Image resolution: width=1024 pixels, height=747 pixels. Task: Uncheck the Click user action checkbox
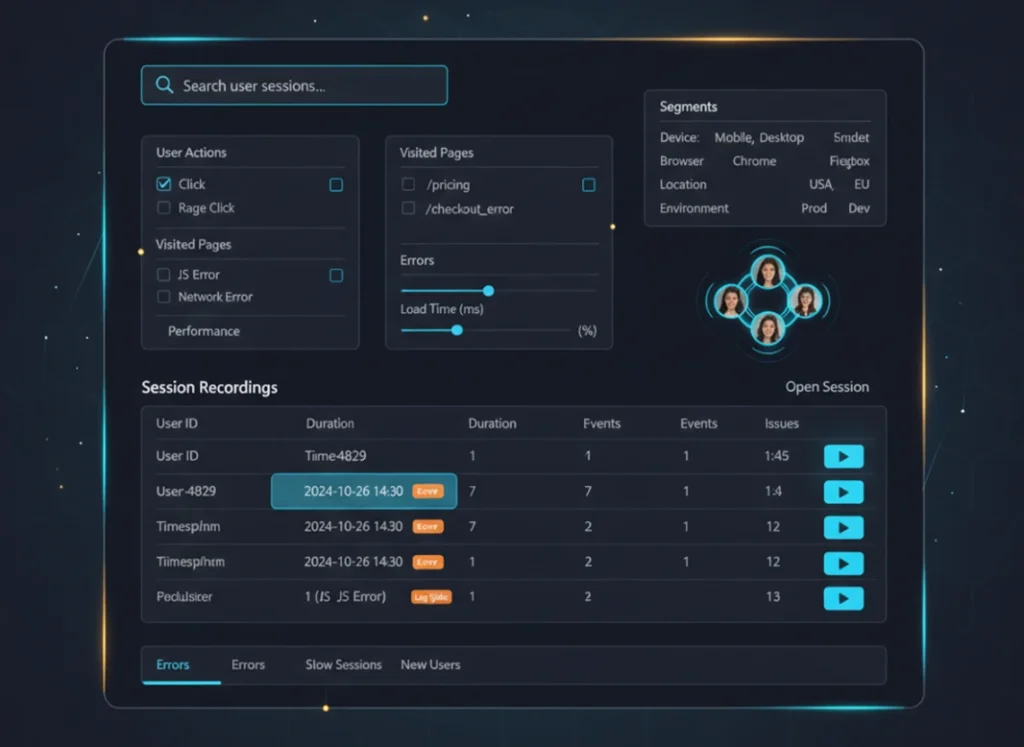point(164,184)
